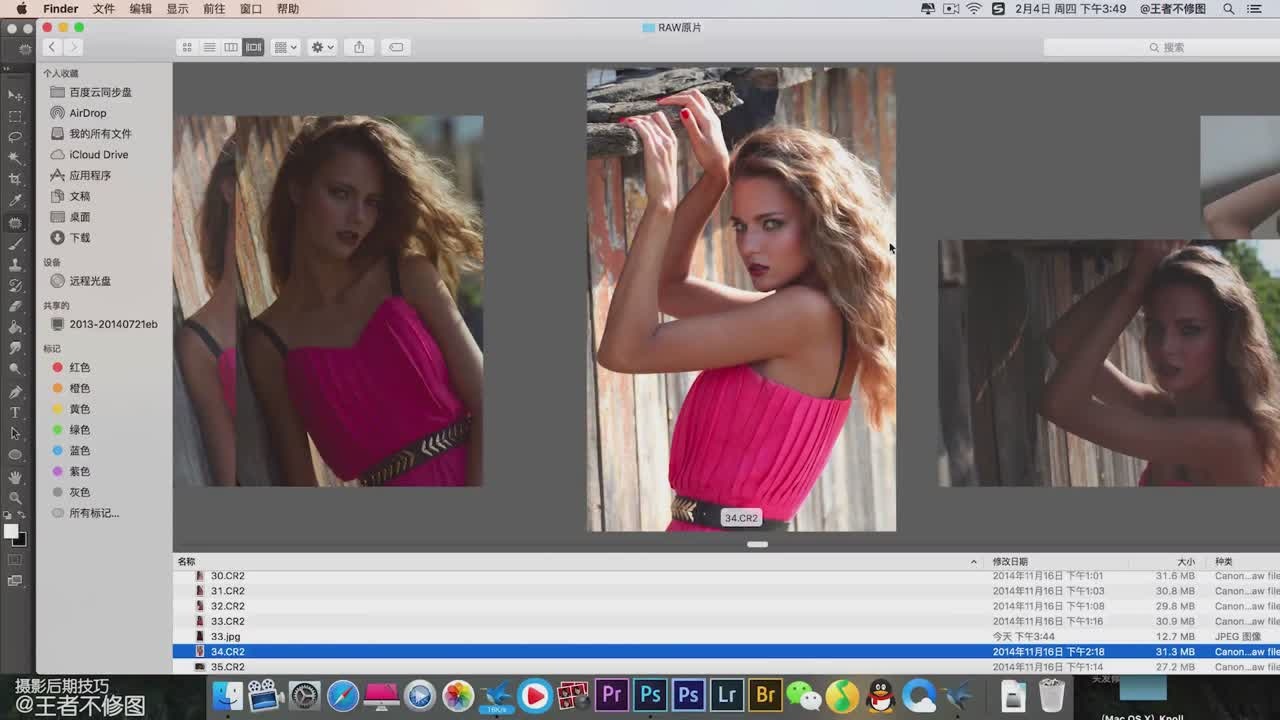This screenshot has width=1280, height=720.
Task: Click the Cover Flow resize handle
Action: 757,544
